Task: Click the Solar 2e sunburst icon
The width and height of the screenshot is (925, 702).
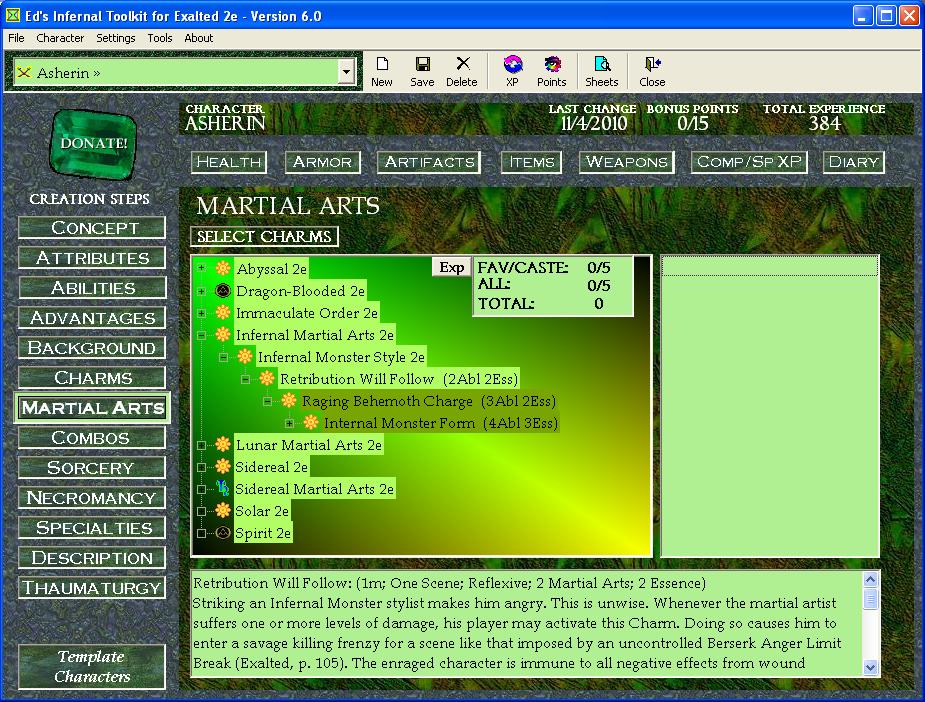Action: point(223,510)
